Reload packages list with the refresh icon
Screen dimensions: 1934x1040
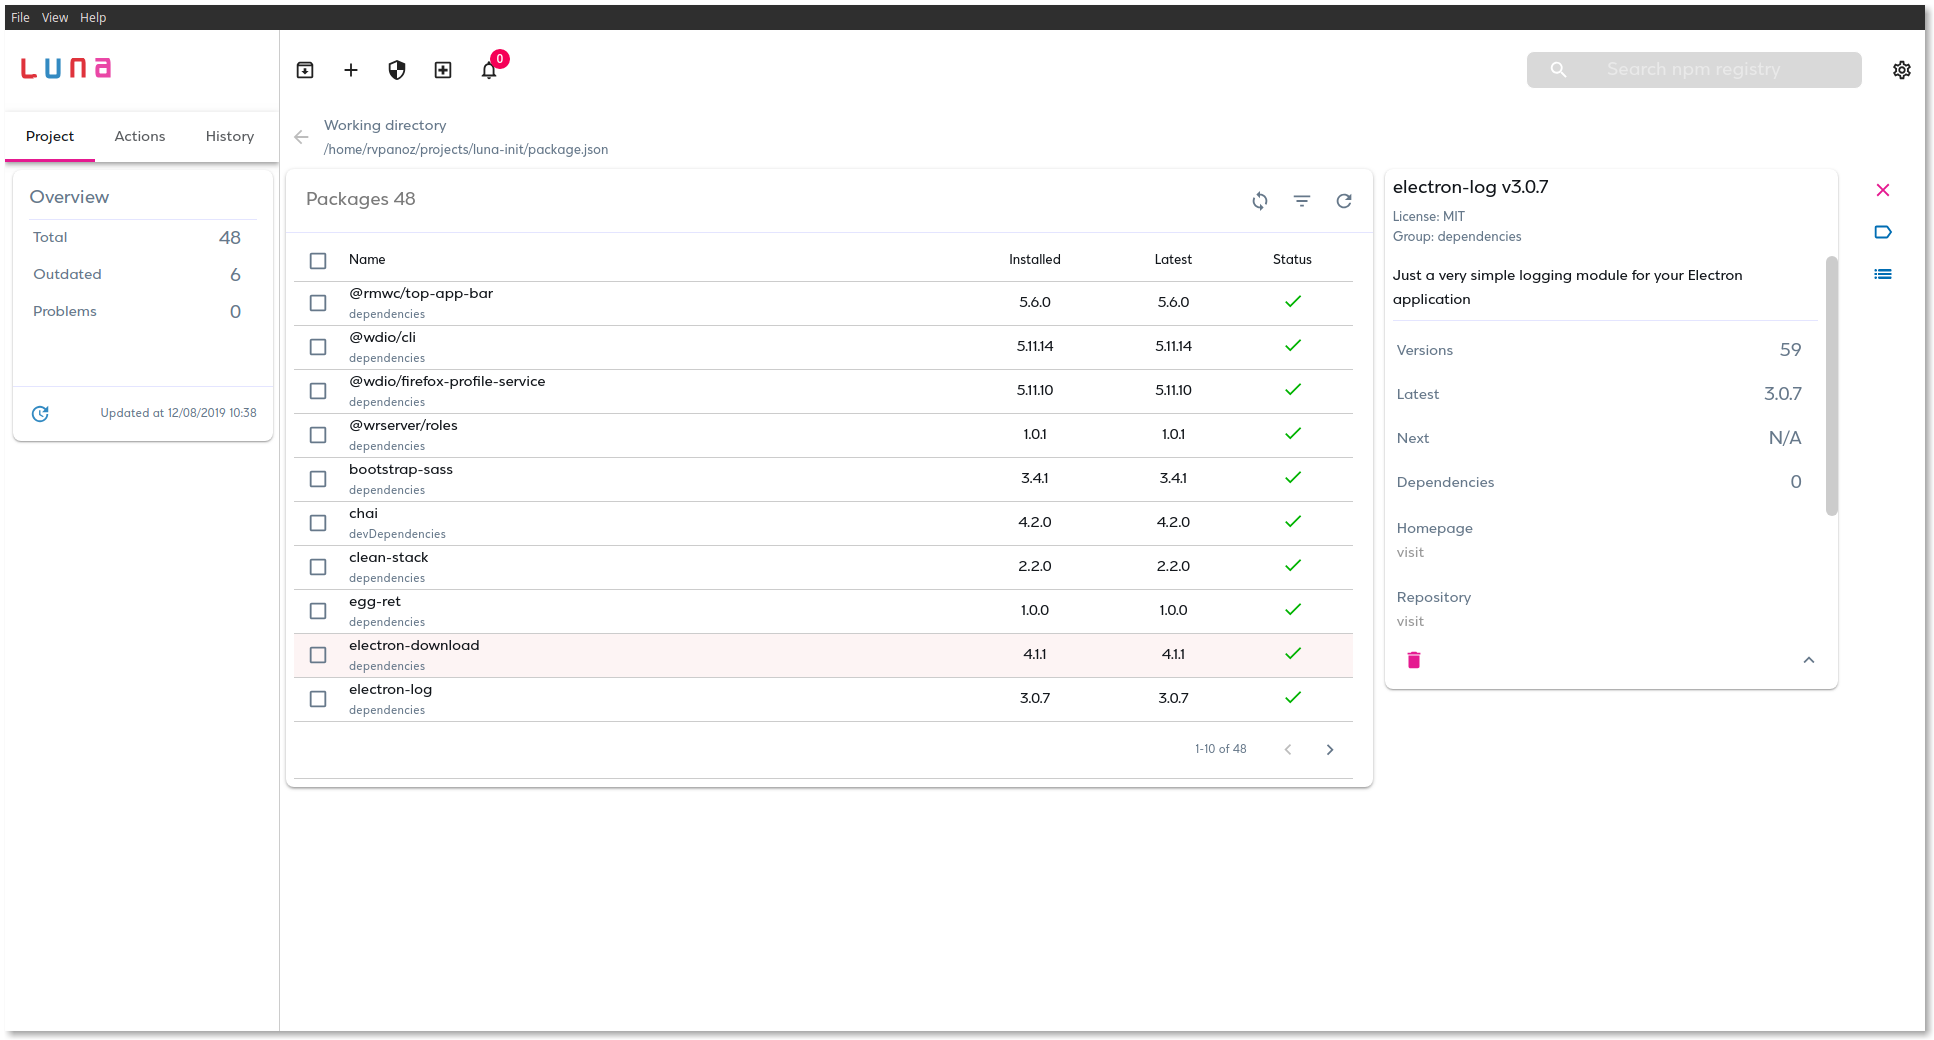coord(1344,201)
